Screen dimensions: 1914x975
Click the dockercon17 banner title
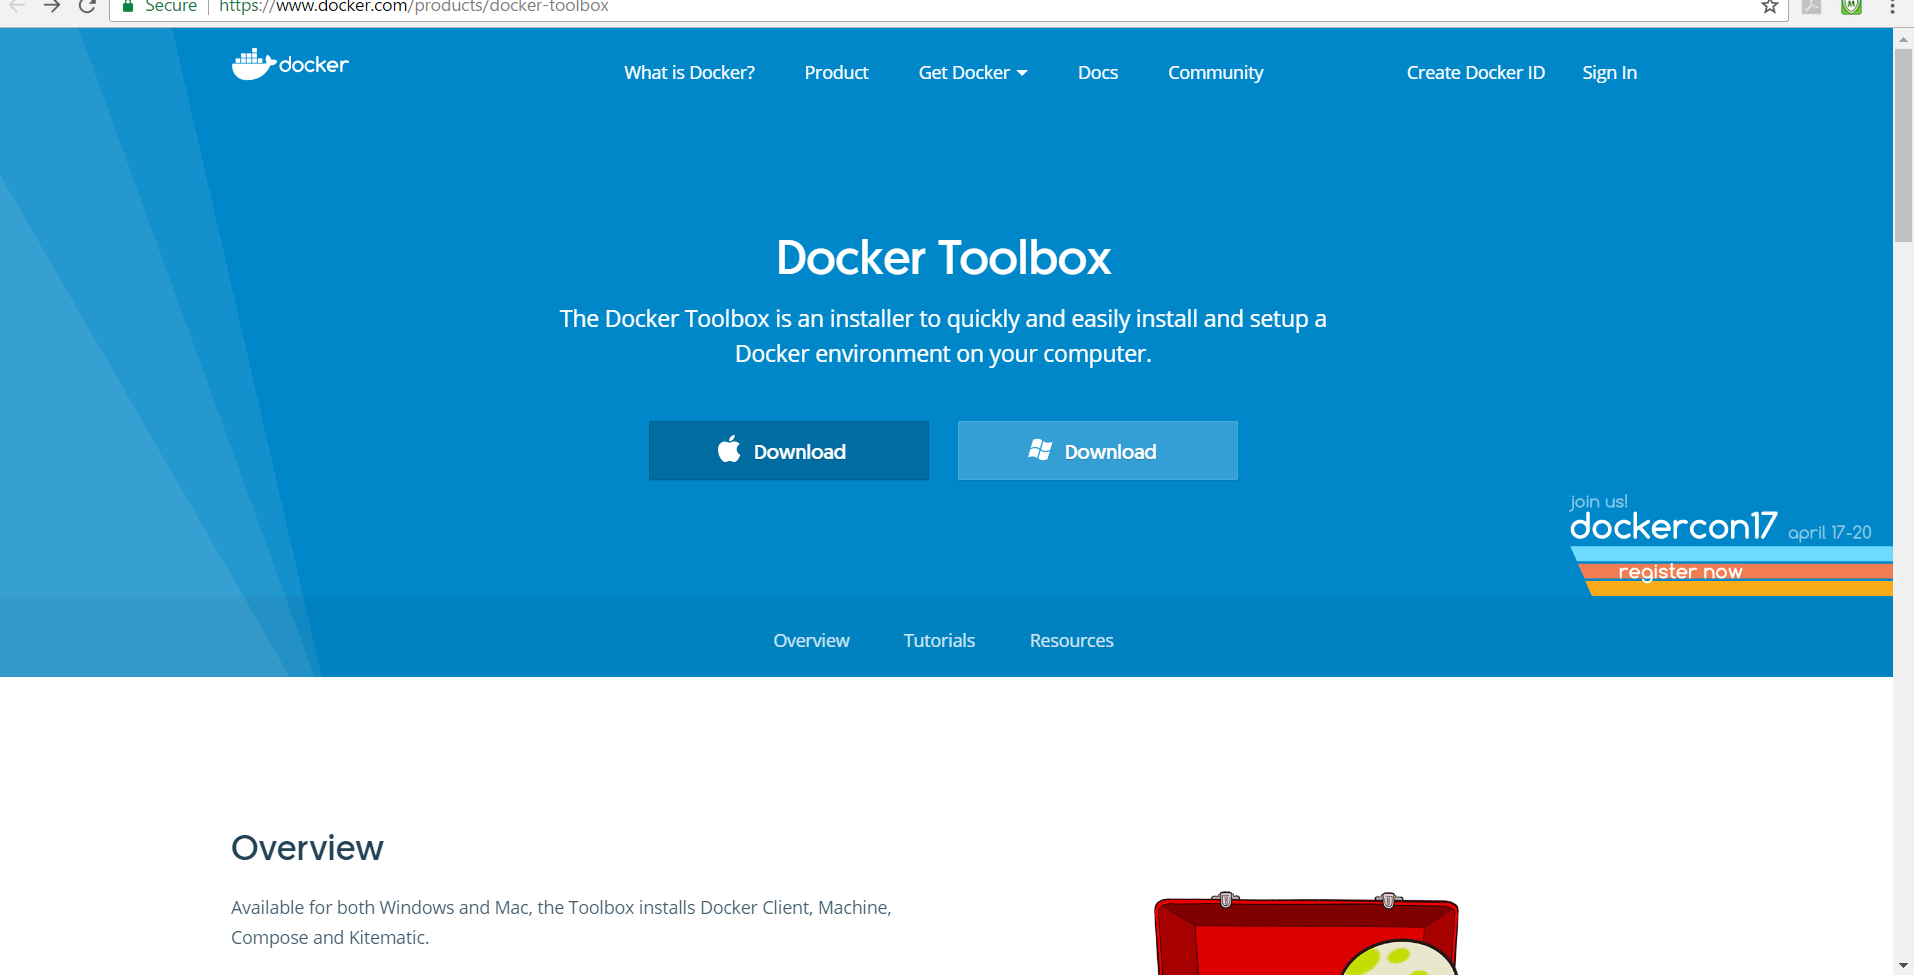click(x=1673, y=526)
